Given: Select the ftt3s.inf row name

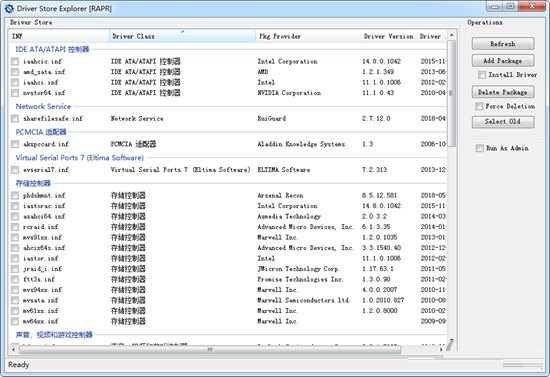Looking at the screenshot, I should 39,280.
